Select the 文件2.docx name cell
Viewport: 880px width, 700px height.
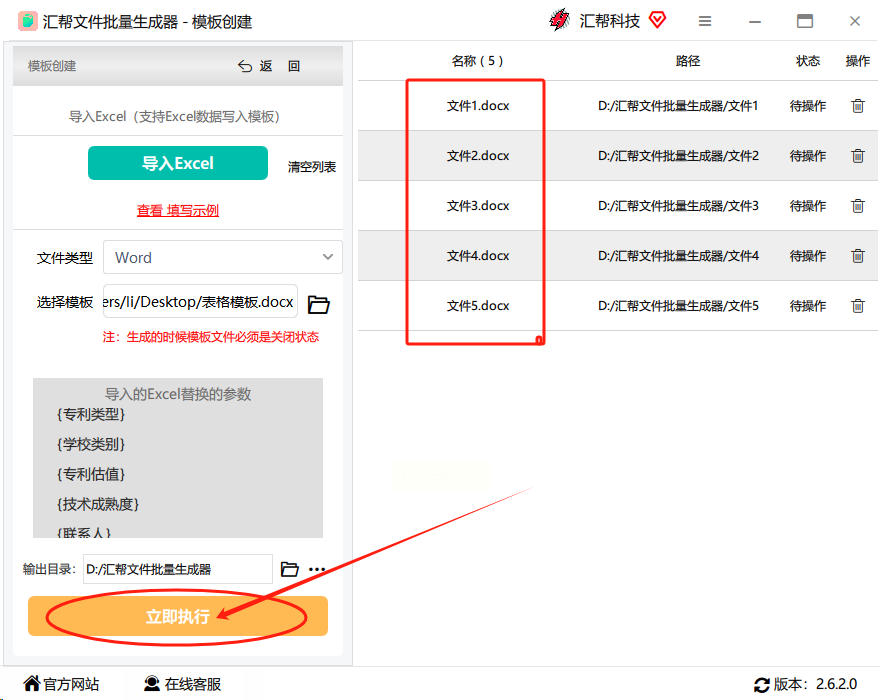tap(478, 155)
